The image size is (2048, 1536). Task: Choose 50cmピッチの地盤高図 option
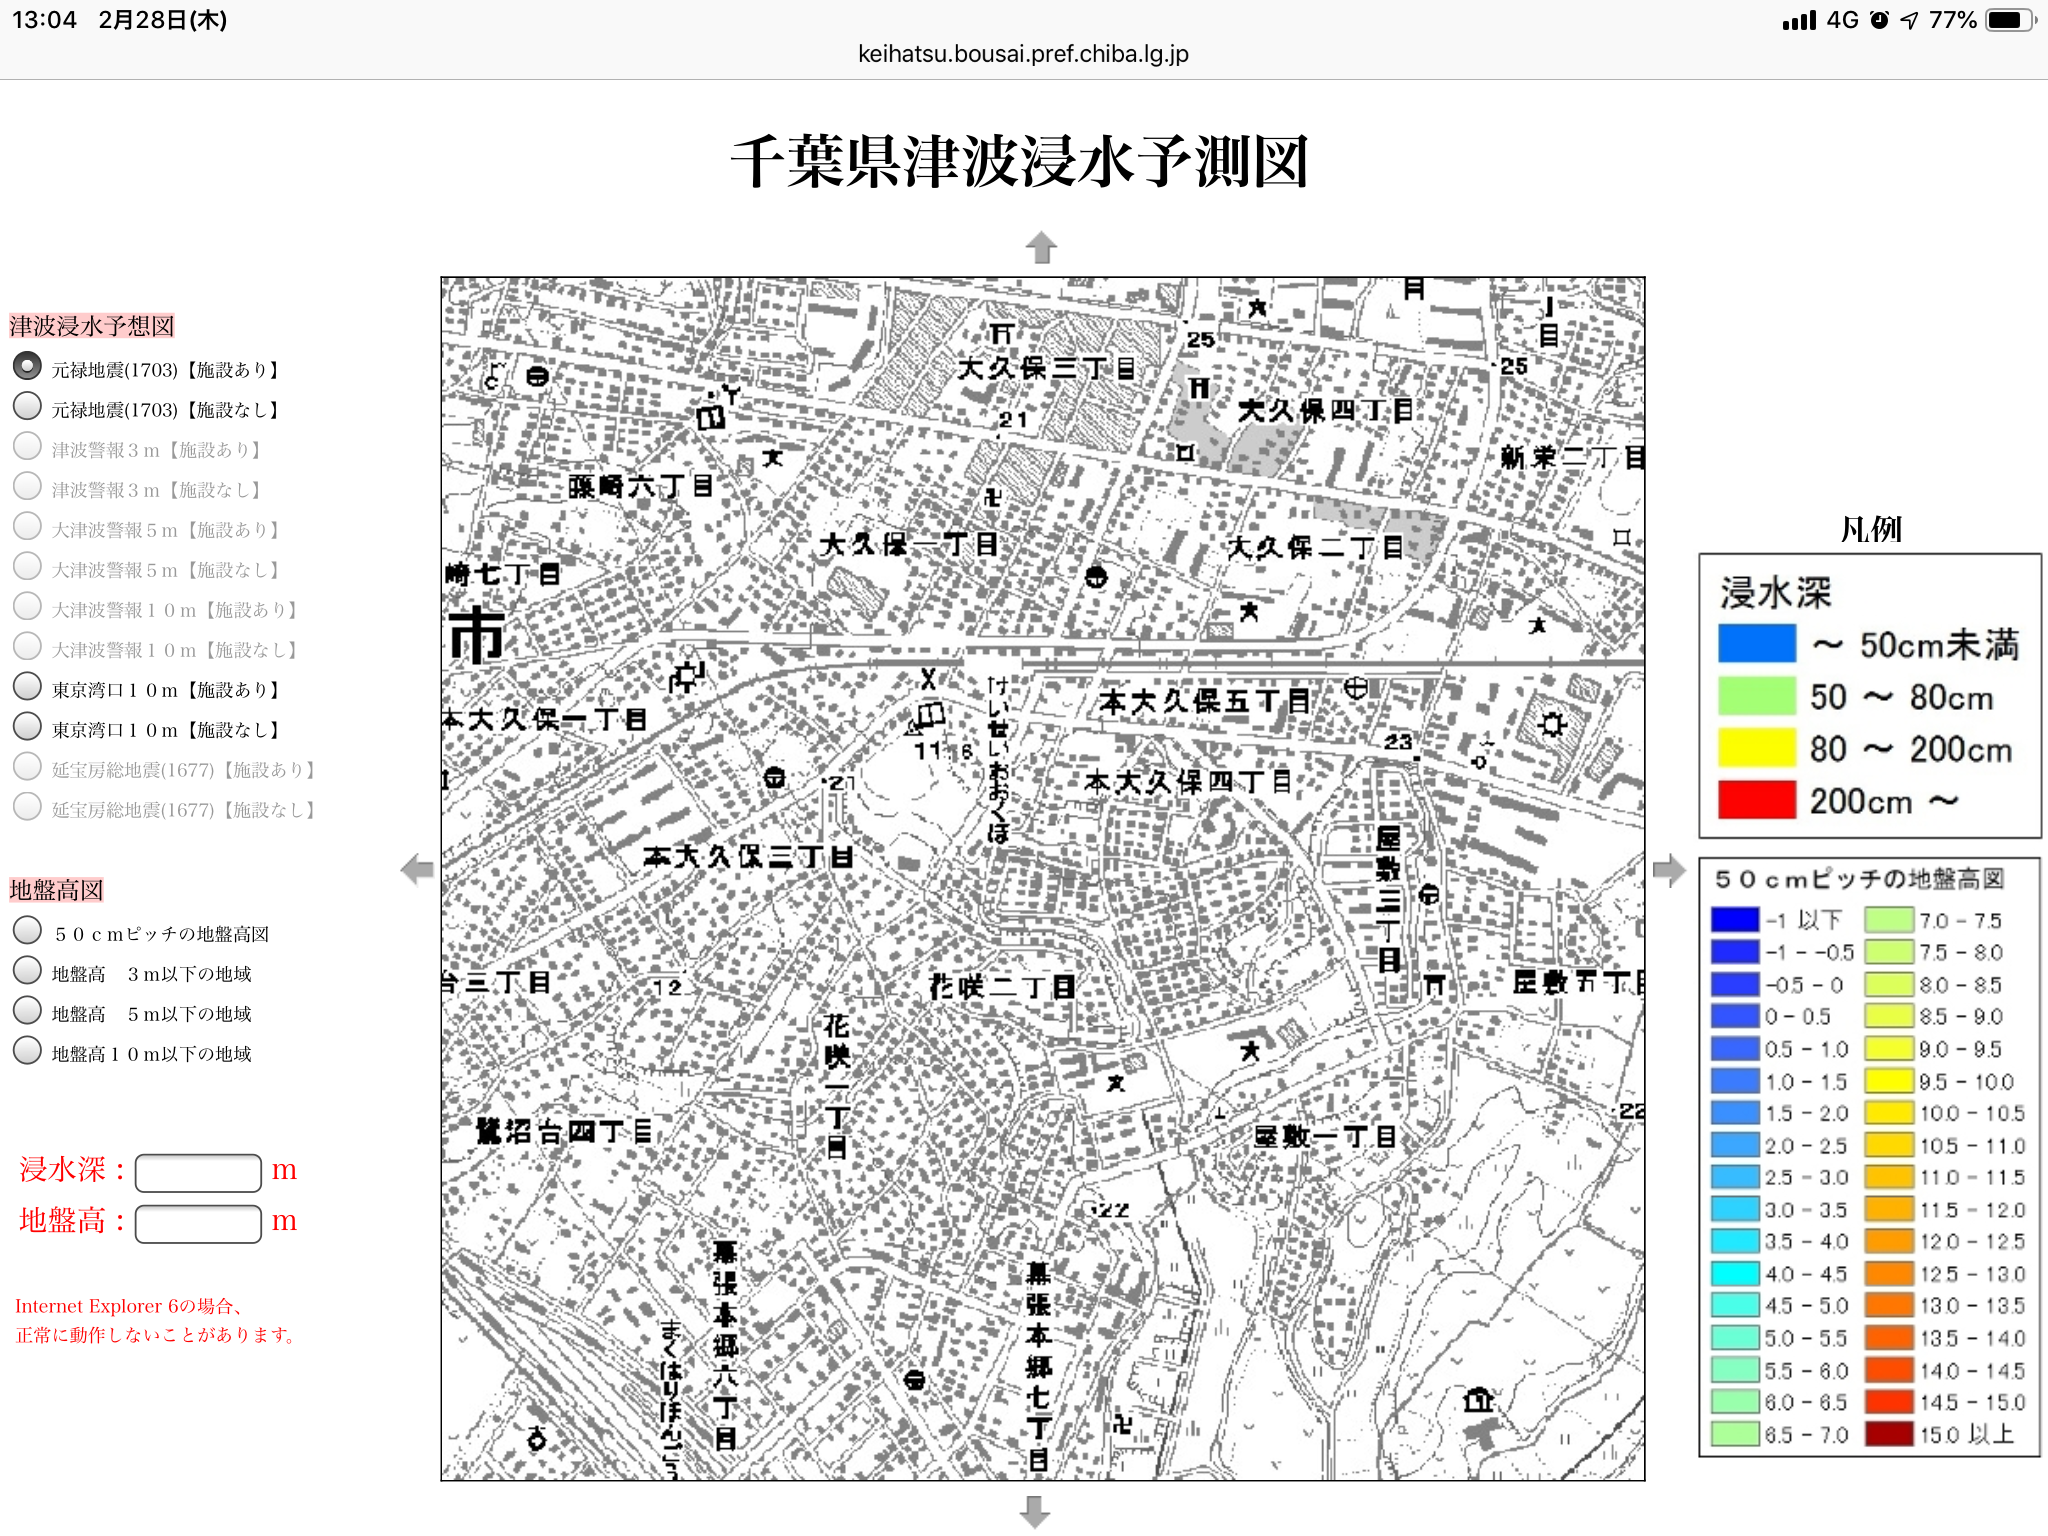coord(28,931)
